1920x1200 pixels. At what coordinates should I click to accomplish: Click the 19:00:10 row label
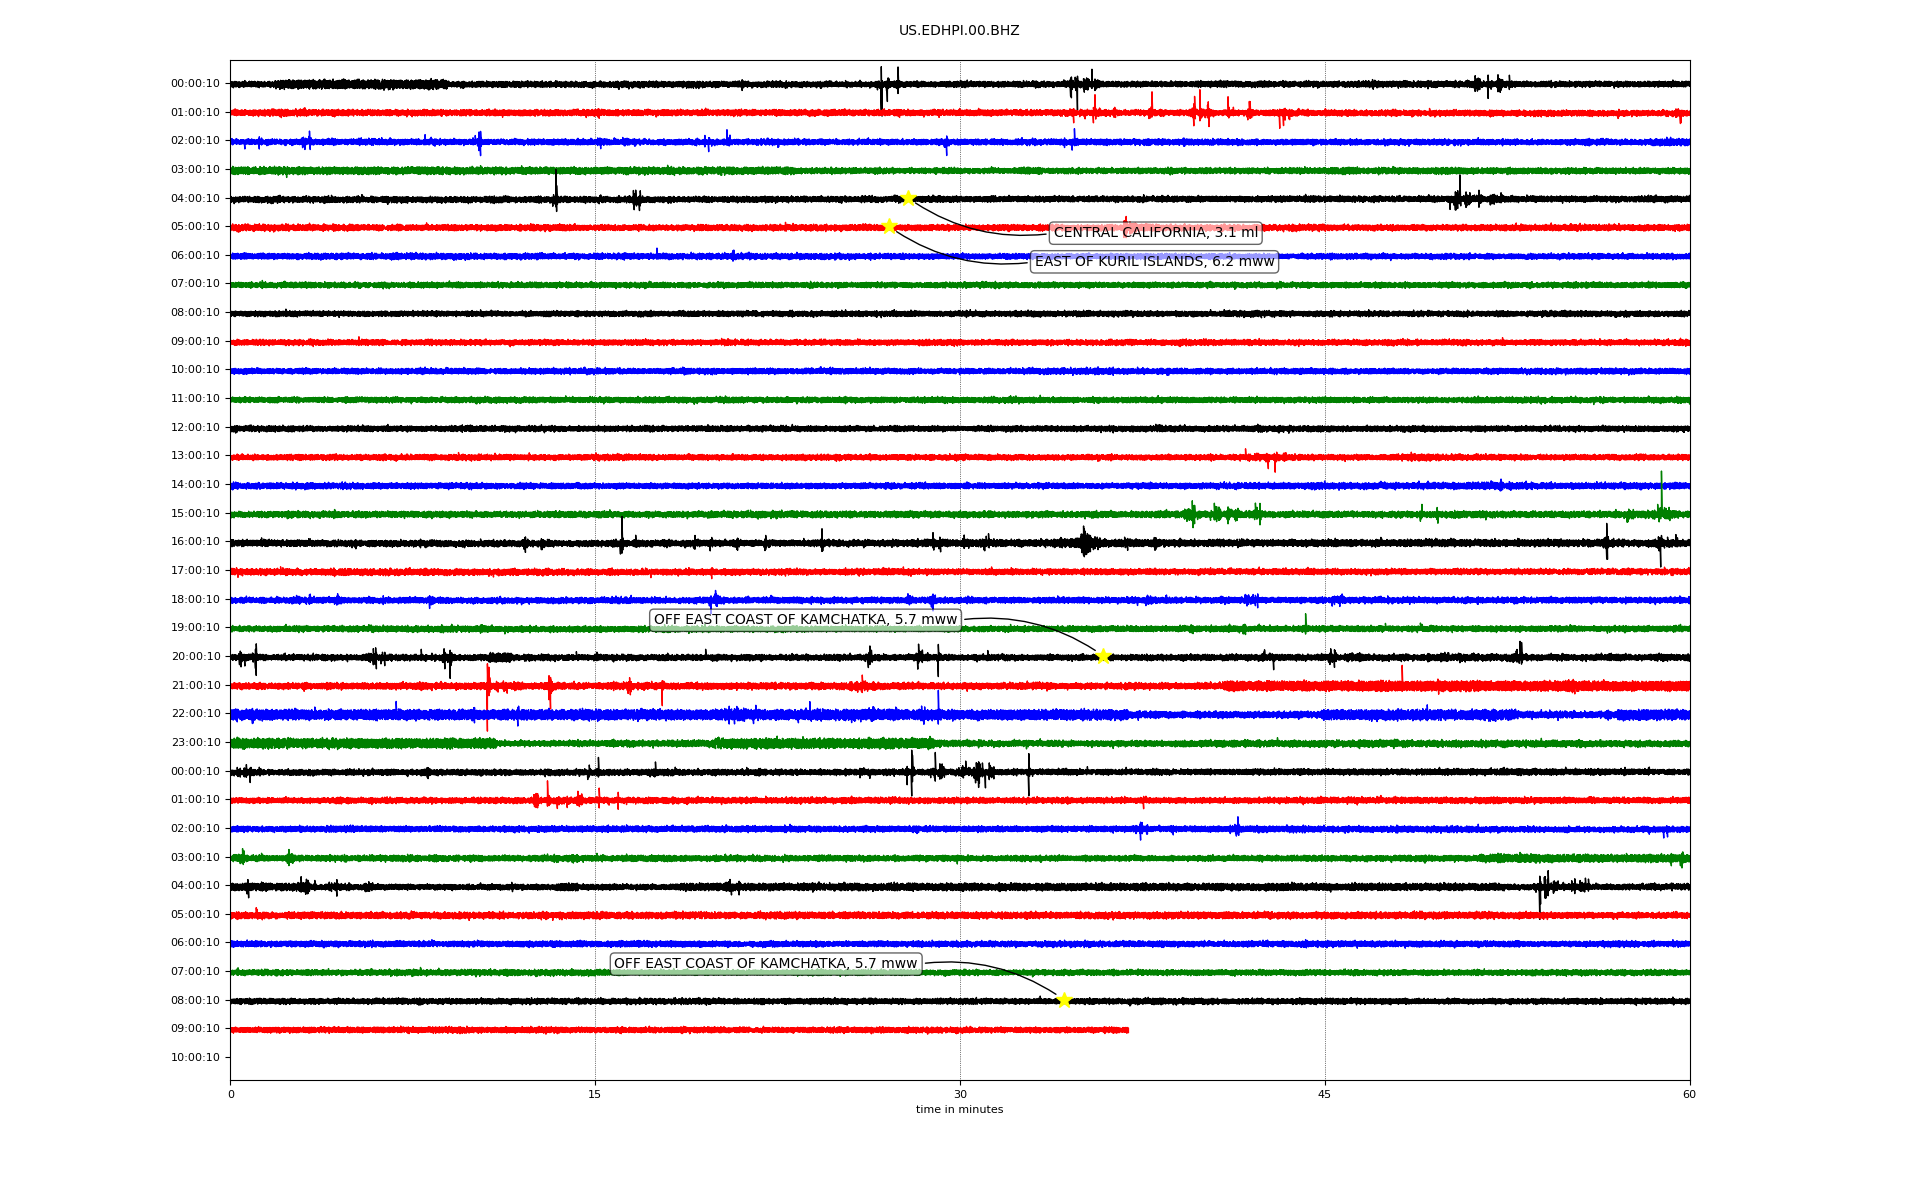point(195,628)
